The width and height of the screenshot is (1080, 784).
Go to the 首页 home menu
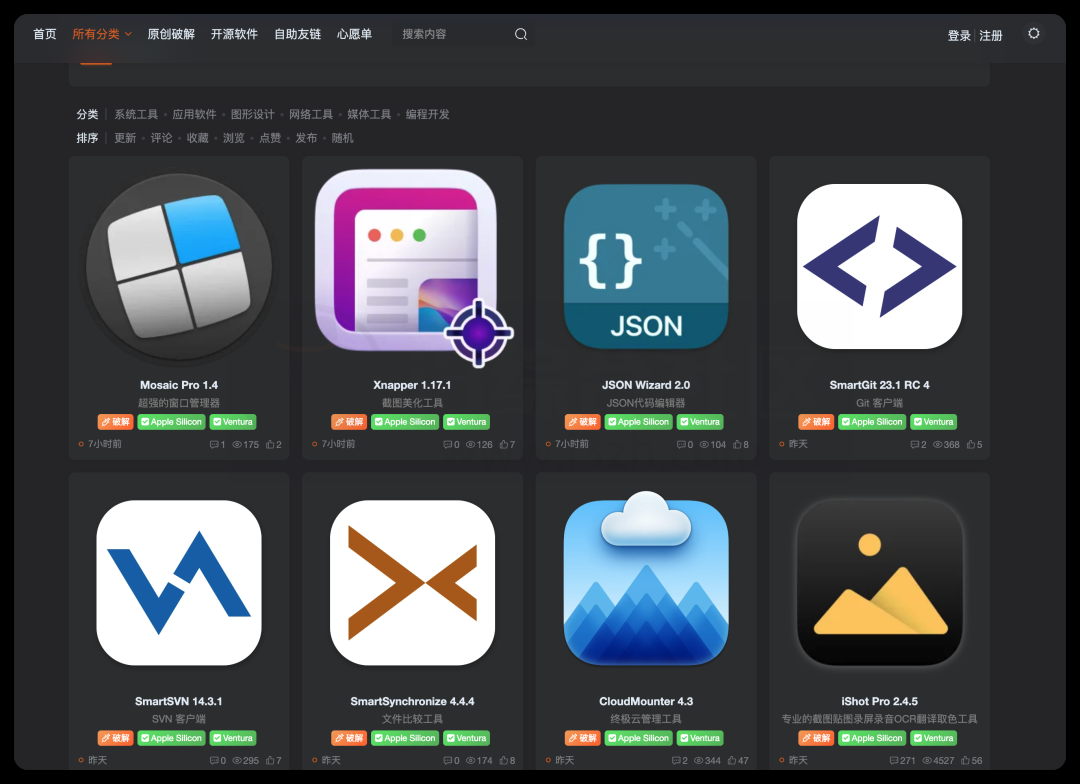(x=45, y=34)
